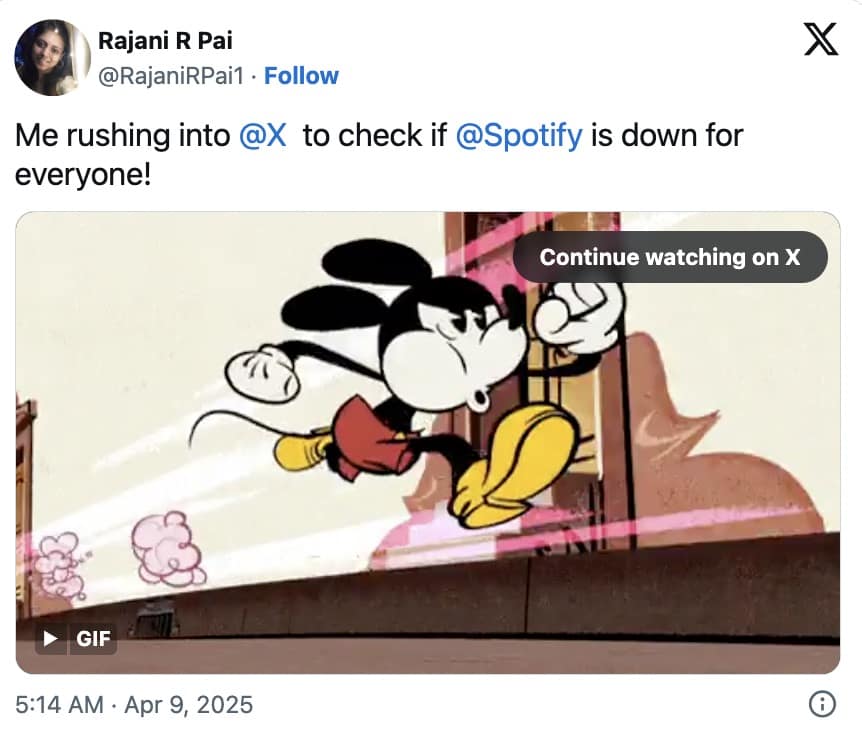Click the @RajaniRPai1 handle
The height and width of the screenshot is (734, 862).
coord(171,76)
